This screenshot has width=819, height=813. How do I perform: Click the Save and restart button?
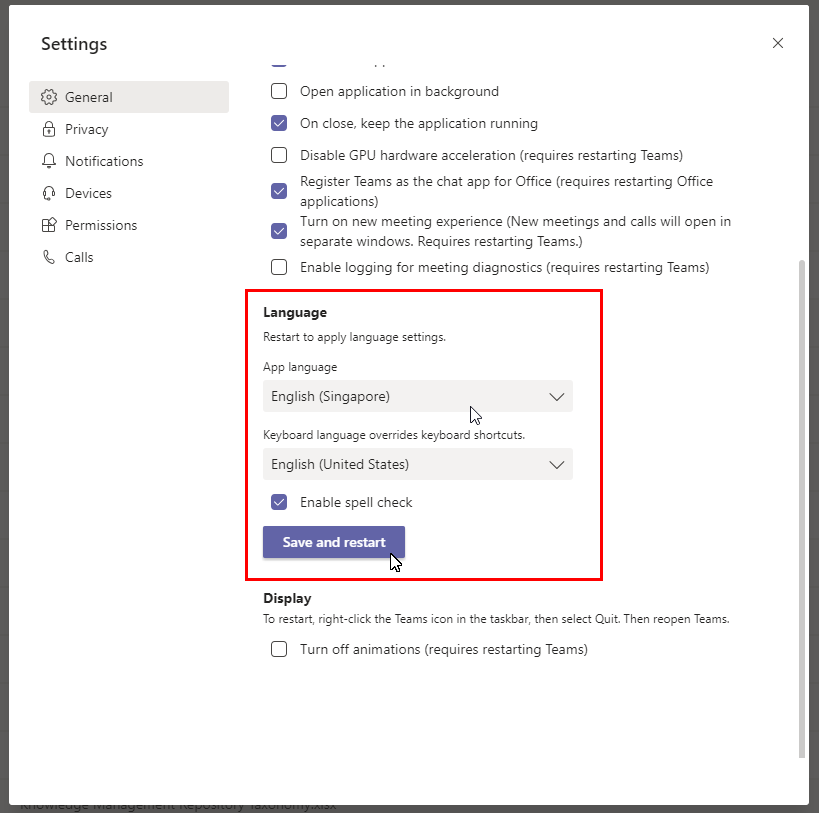[x=334, y=542]
